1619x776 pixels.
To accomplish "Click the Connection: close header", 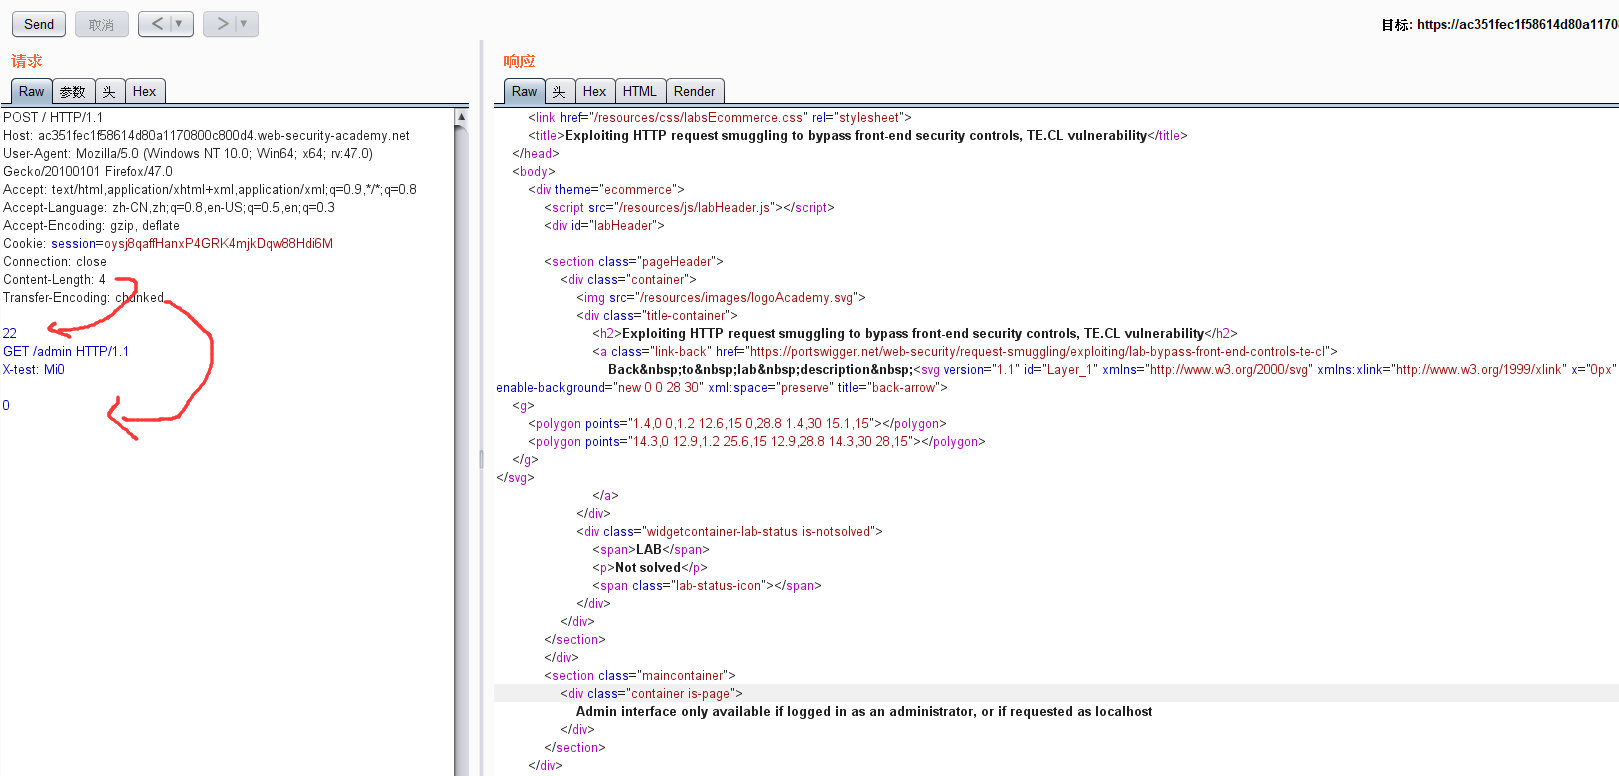I will tap(55, 261).
